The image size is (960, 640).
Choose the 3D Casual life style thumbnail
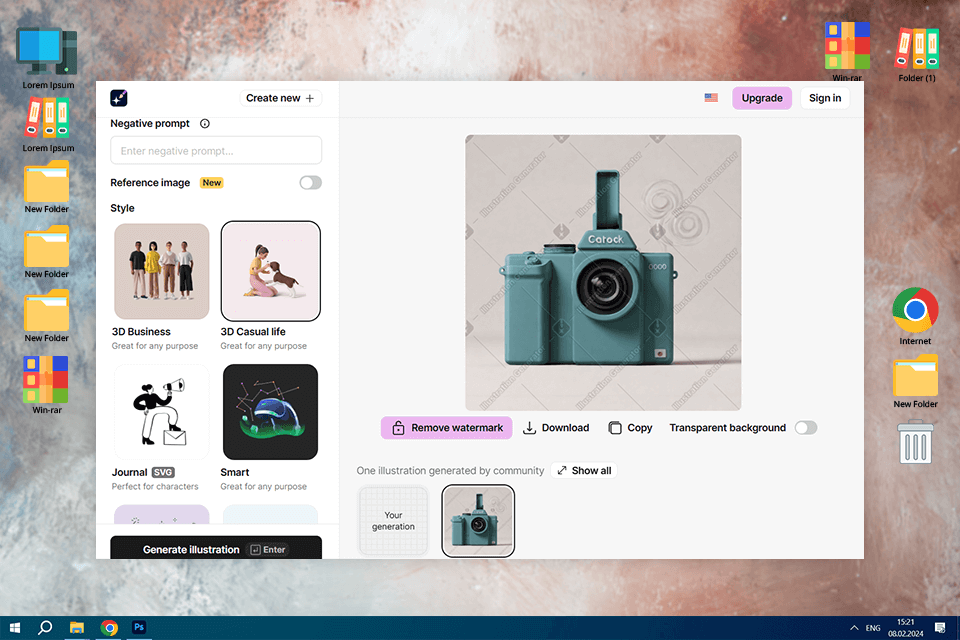click(271, 271)
